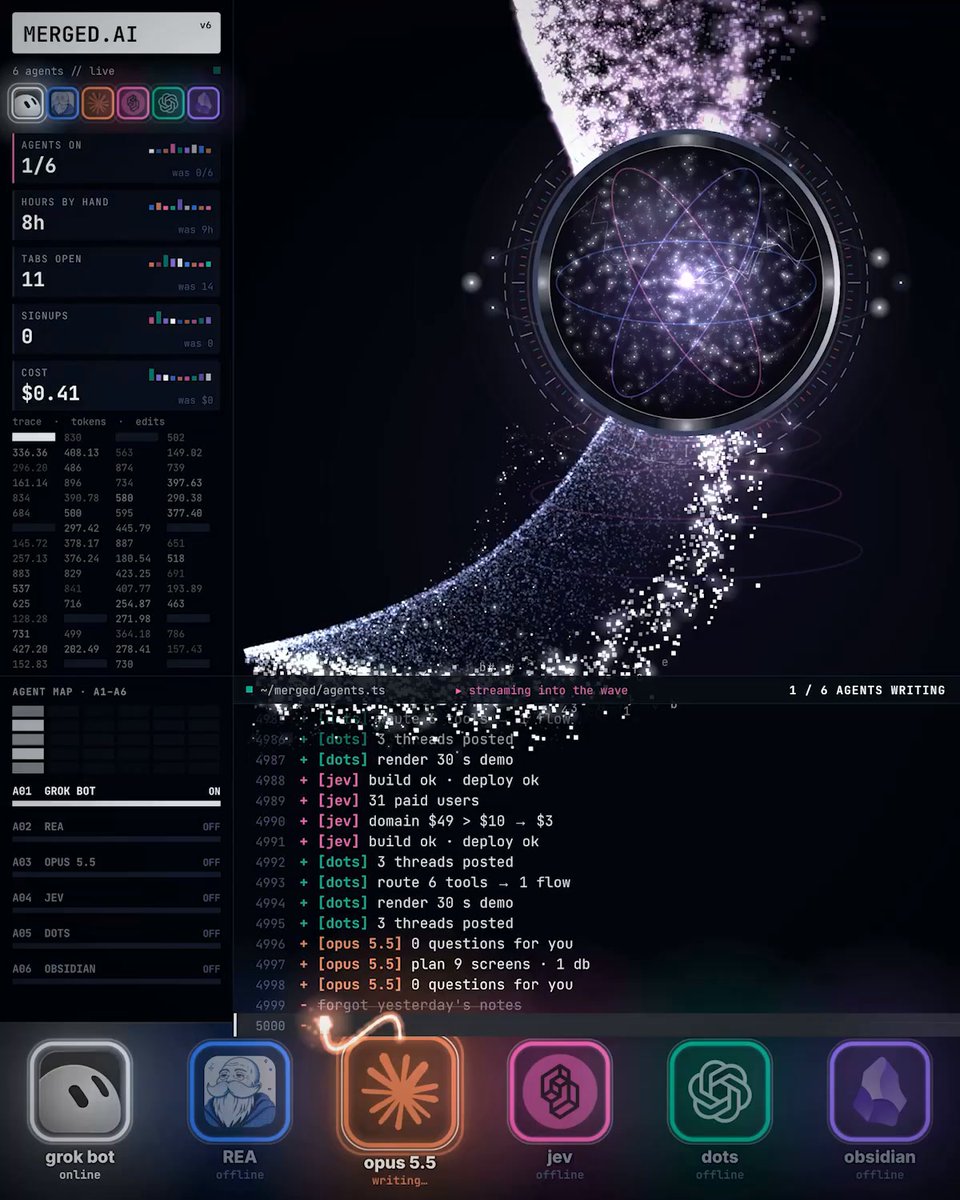Toggle the OFF status for A05 DOTS
This screenshot has width=960, height=1200.
click(212, 933)
